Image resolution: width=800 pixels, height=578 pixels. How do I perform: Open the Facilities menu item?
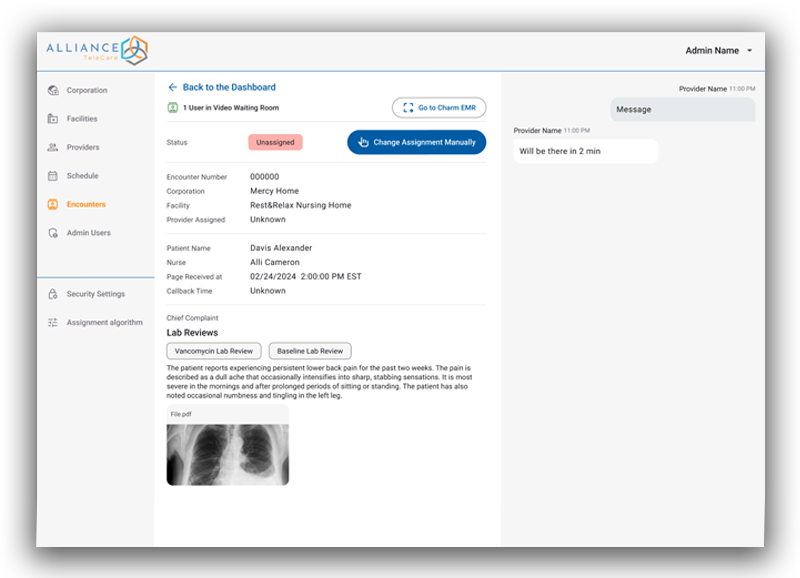82,119
